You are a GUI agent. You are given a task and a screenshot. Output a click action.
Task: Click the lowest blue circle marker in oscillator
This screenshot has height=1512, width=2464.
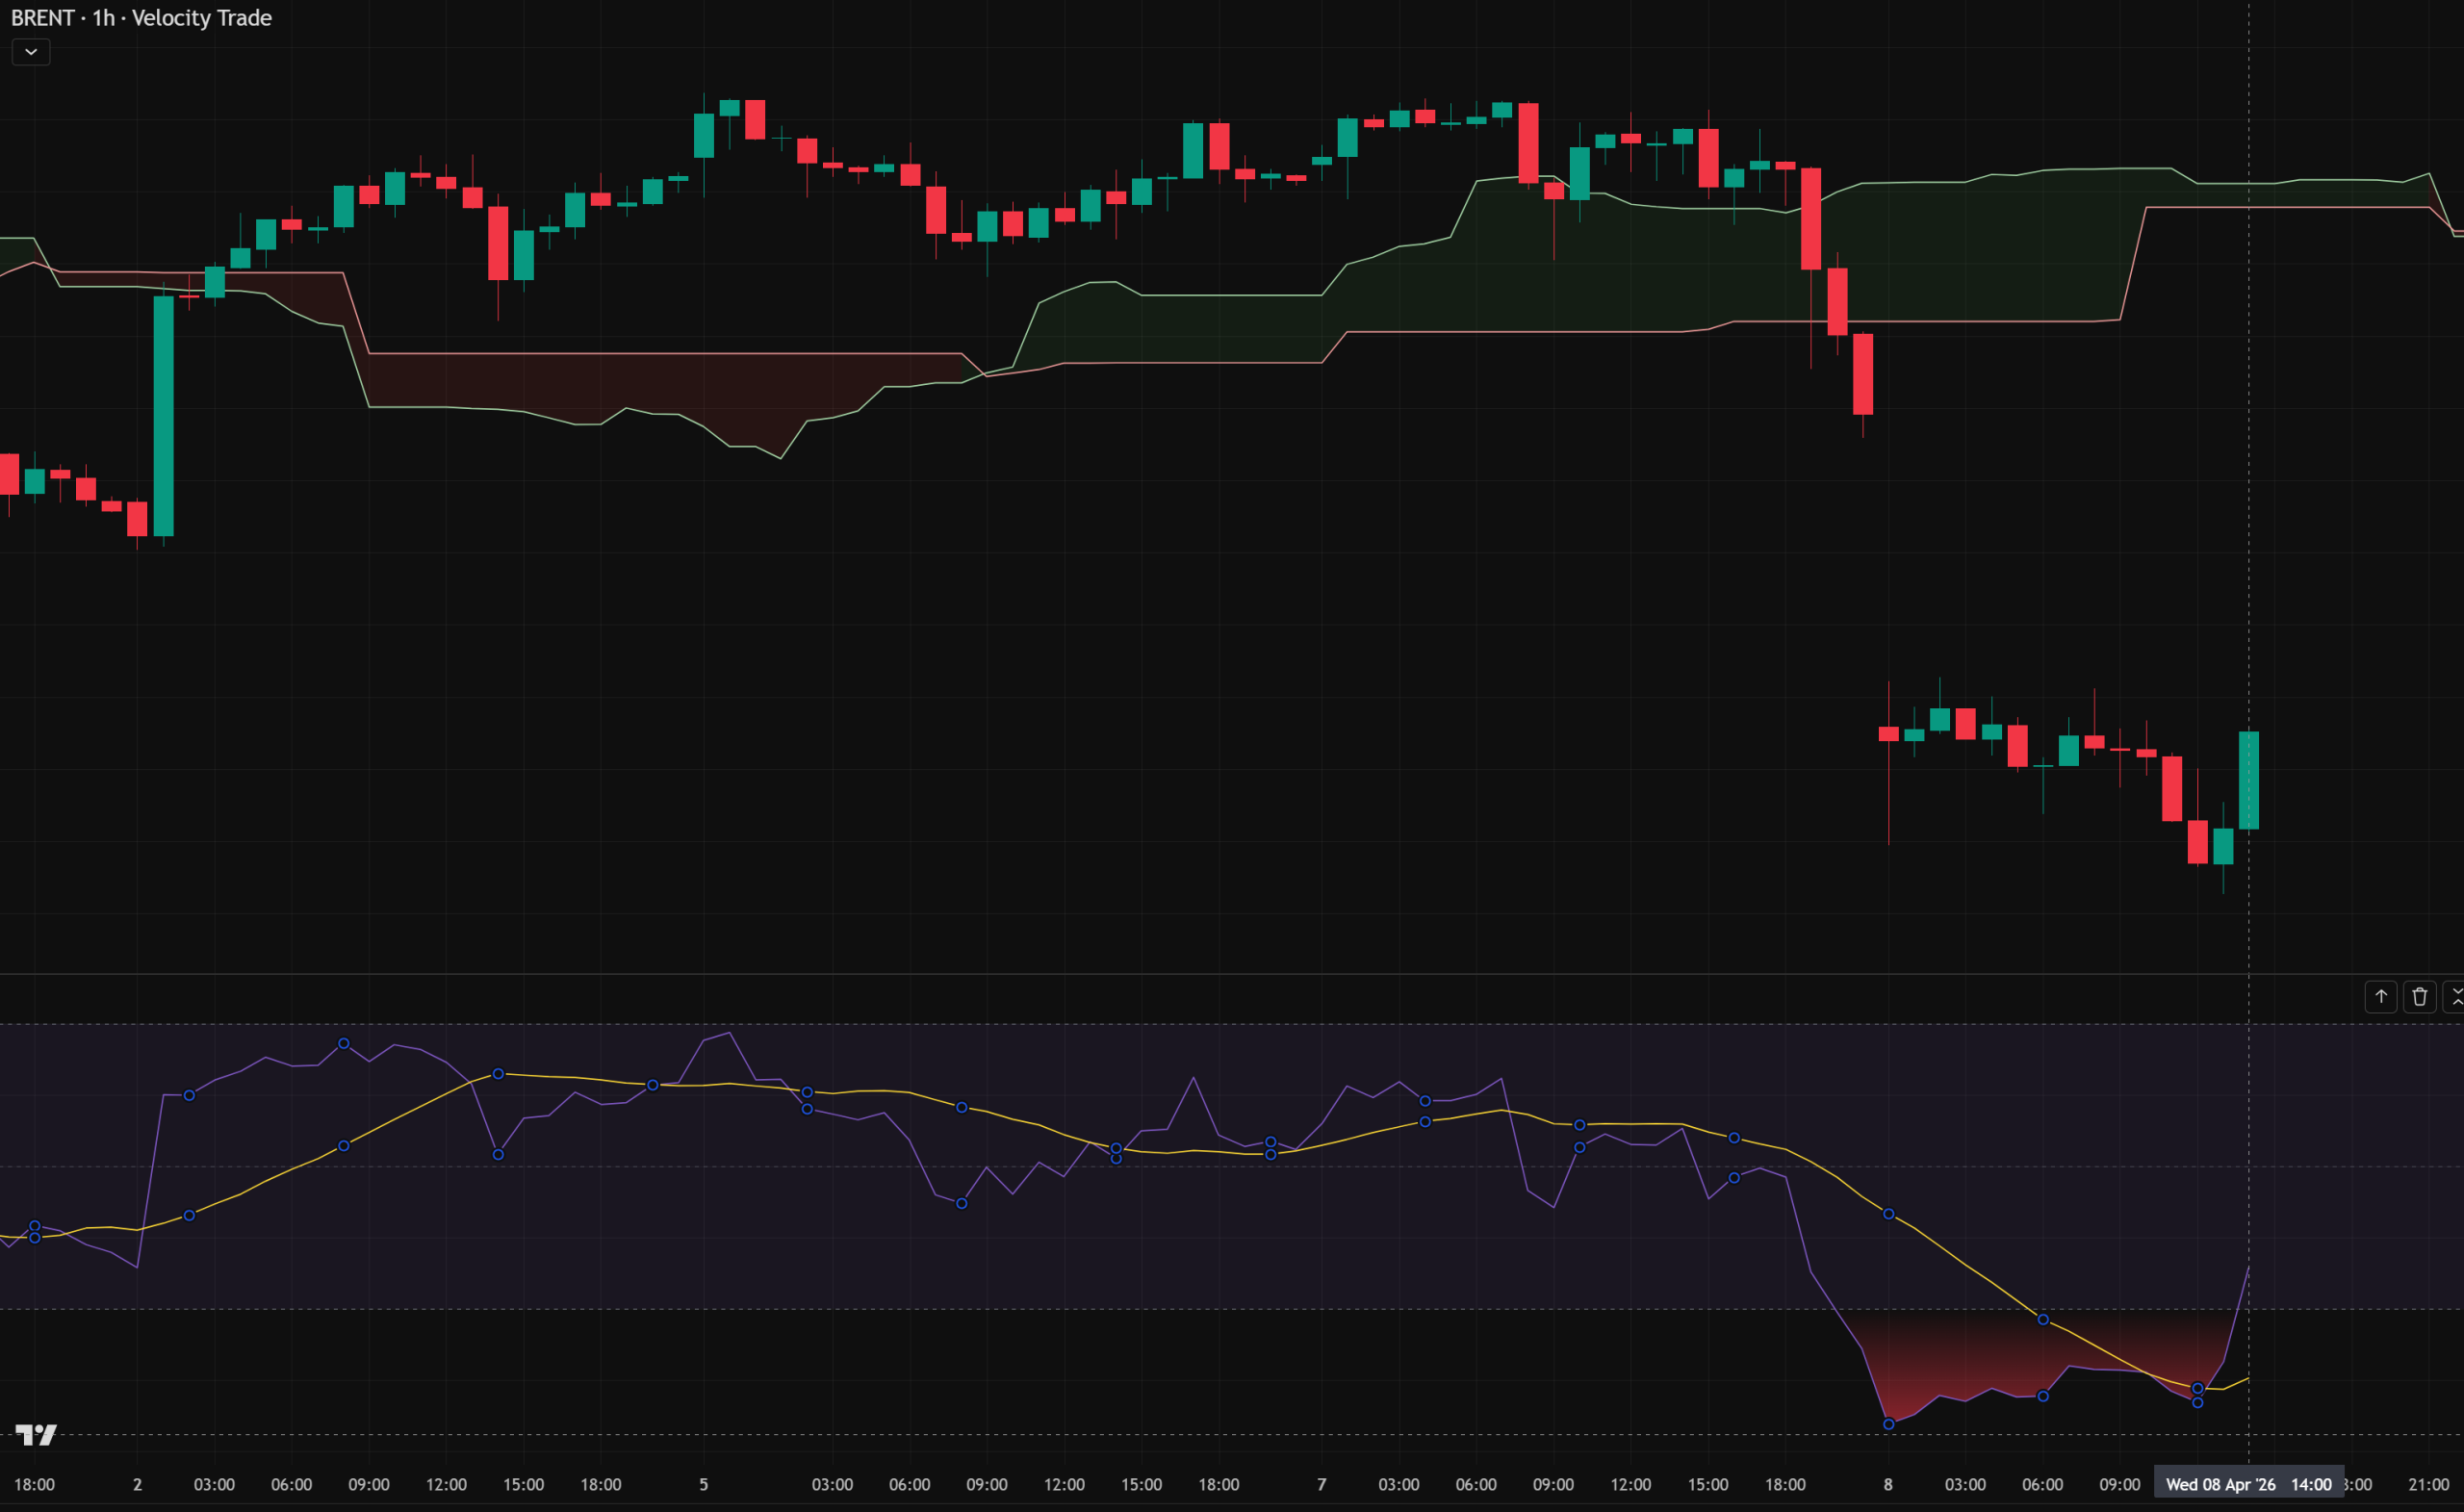1889,1424
